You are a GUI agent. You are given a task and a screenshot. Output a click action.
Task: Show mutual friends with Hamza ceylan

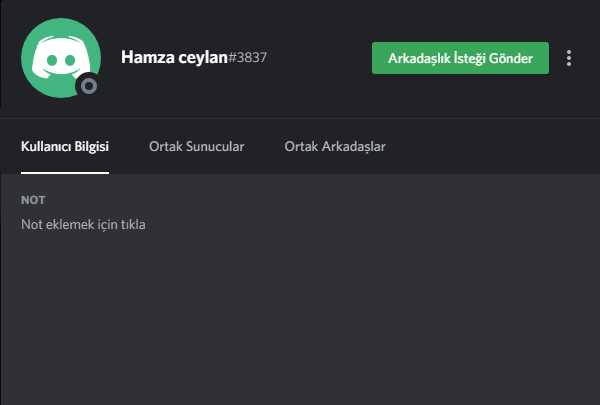click(x=335, y=147)
